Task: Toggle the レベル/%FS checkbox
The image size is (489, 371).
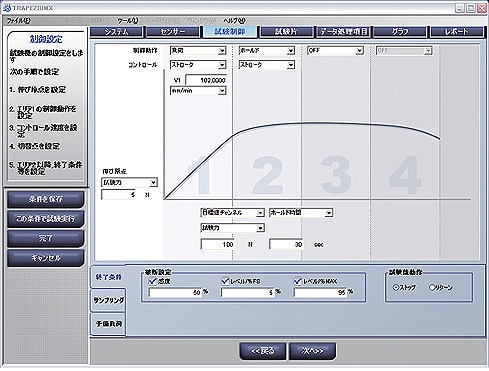Action: [x=225, y=281]
